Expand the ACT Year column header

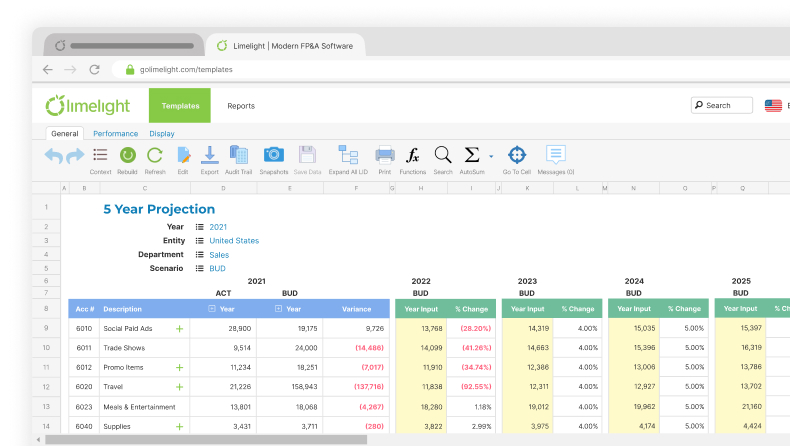(x=212, y=308)
